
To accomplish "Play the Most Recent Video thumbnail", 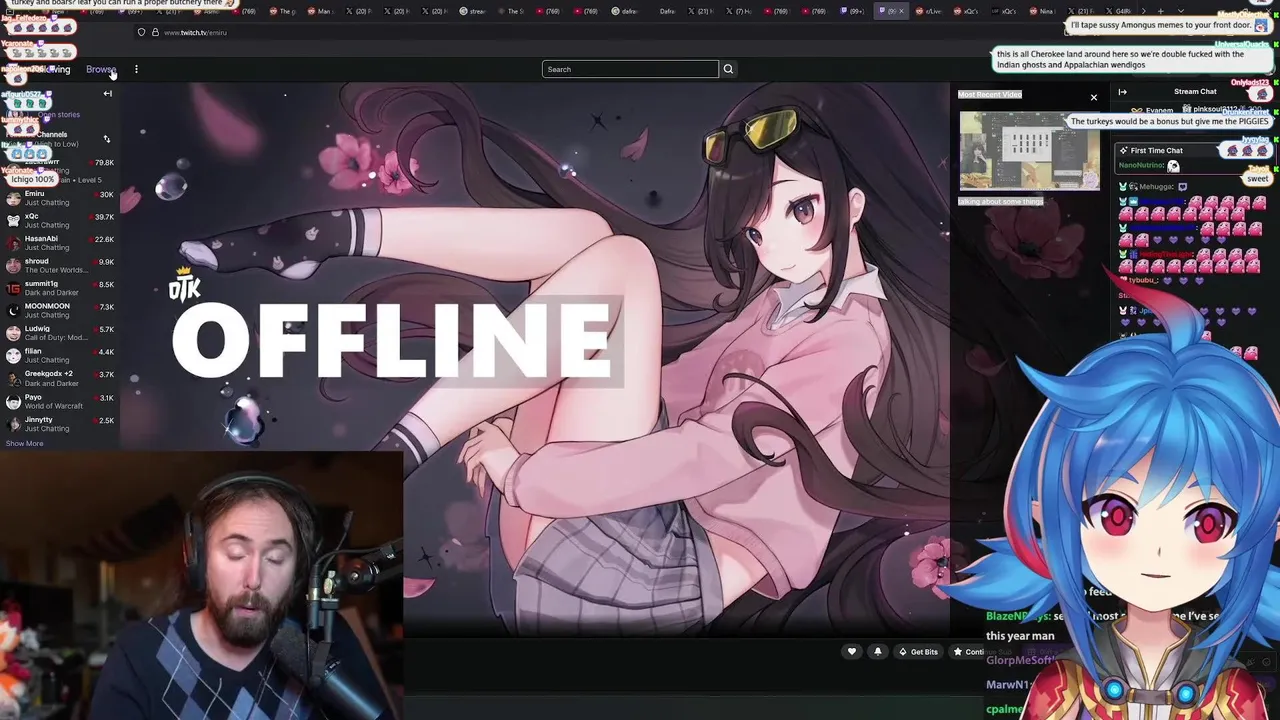I will pyautogui.click(x=1029, y=150).
